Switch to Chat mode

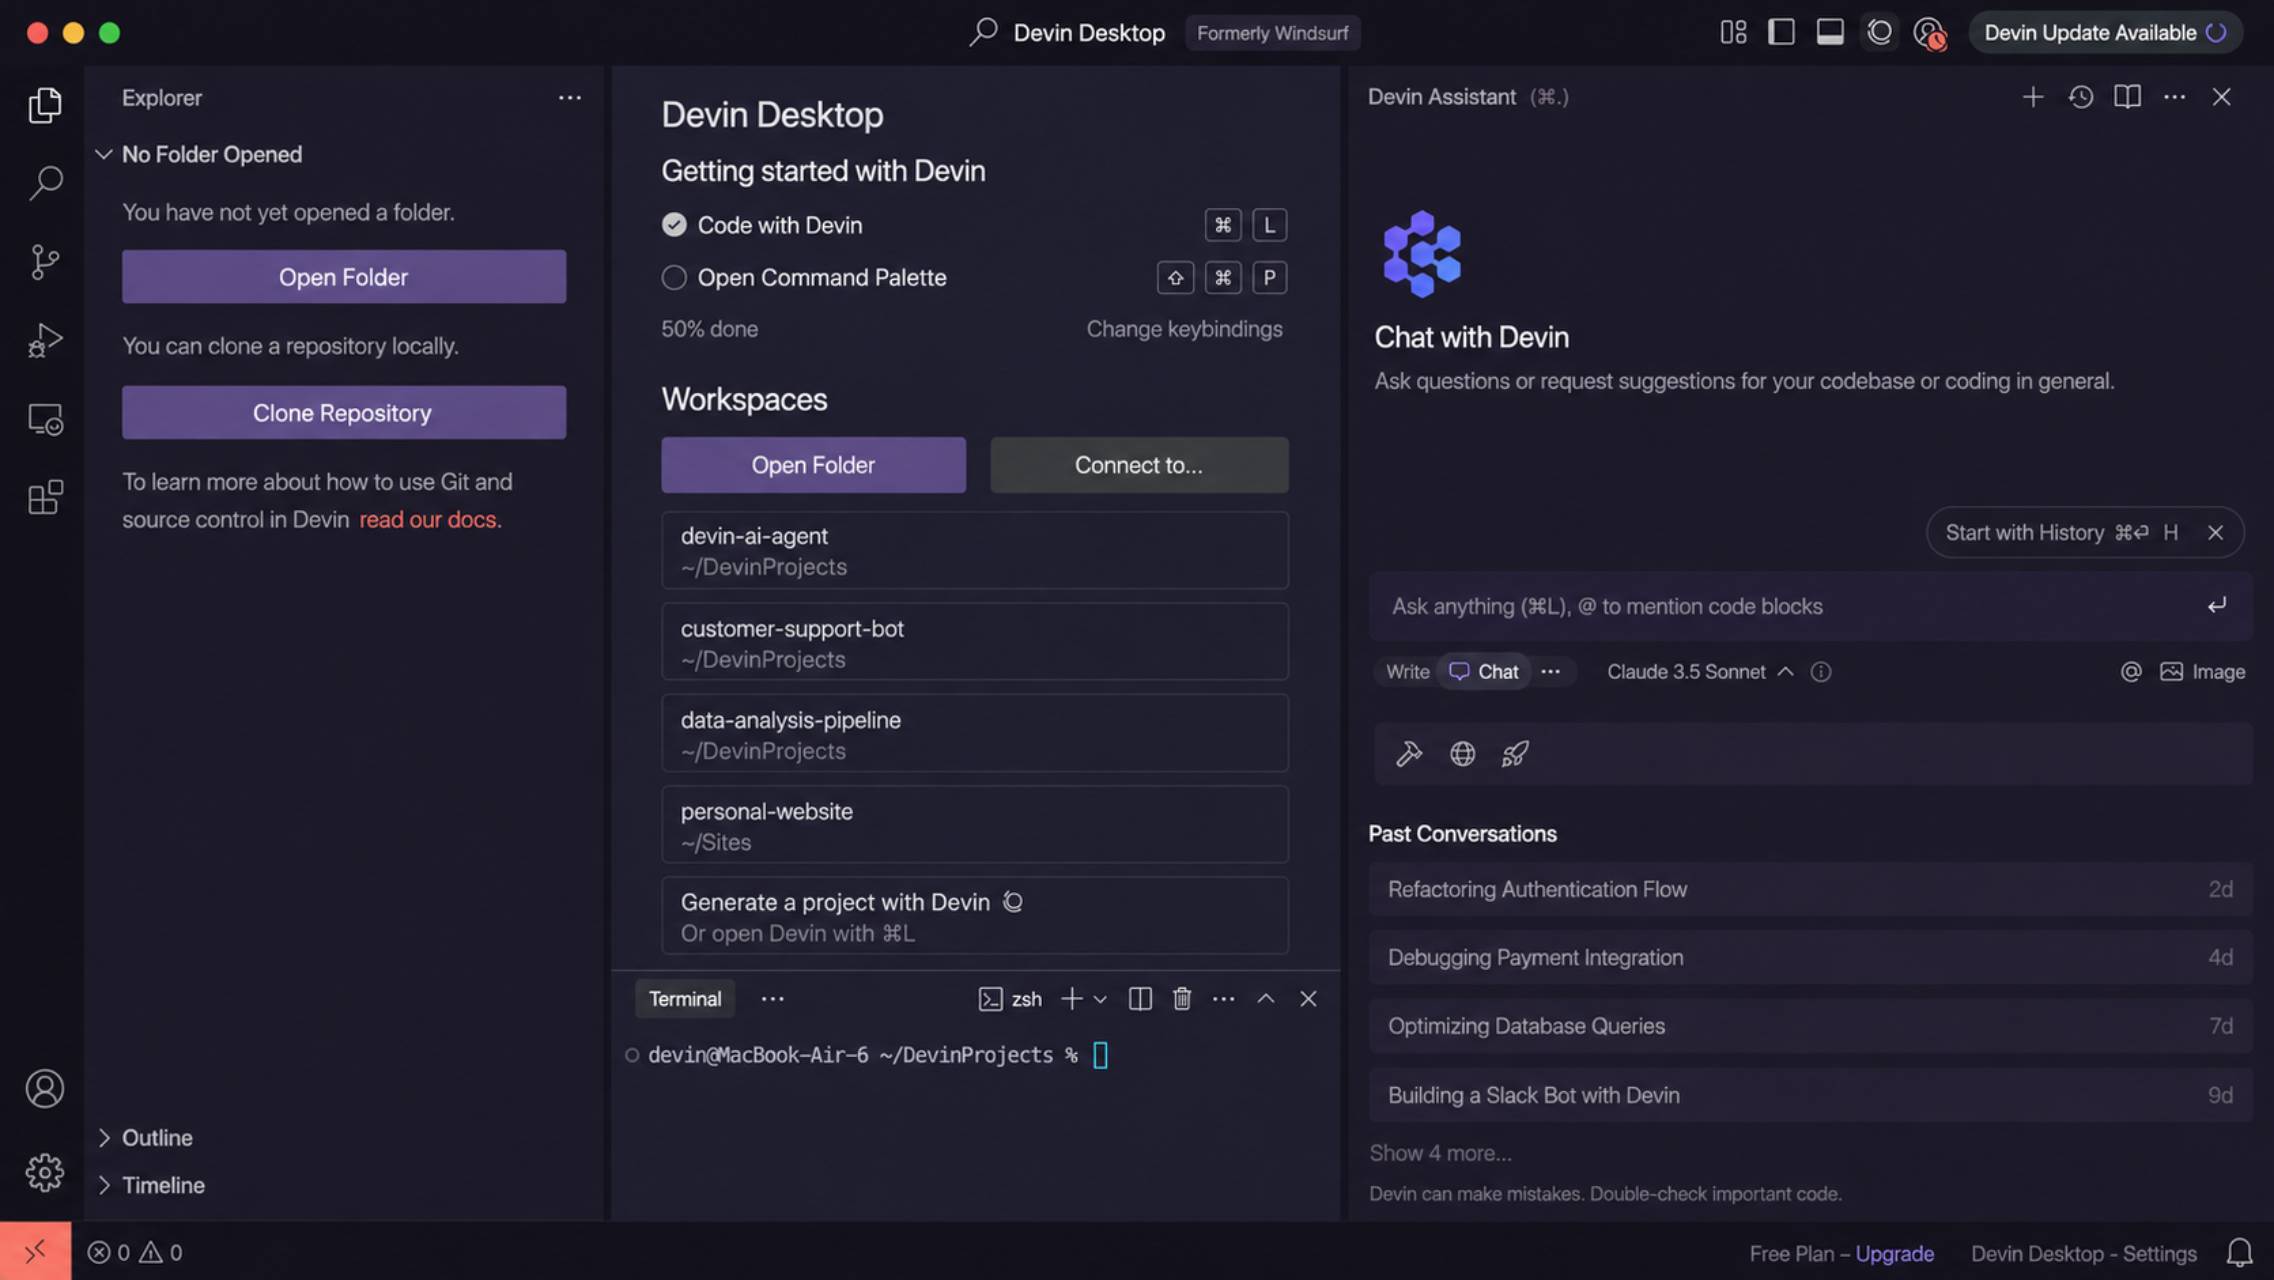pyautogui.click(x=1484, y=672)
